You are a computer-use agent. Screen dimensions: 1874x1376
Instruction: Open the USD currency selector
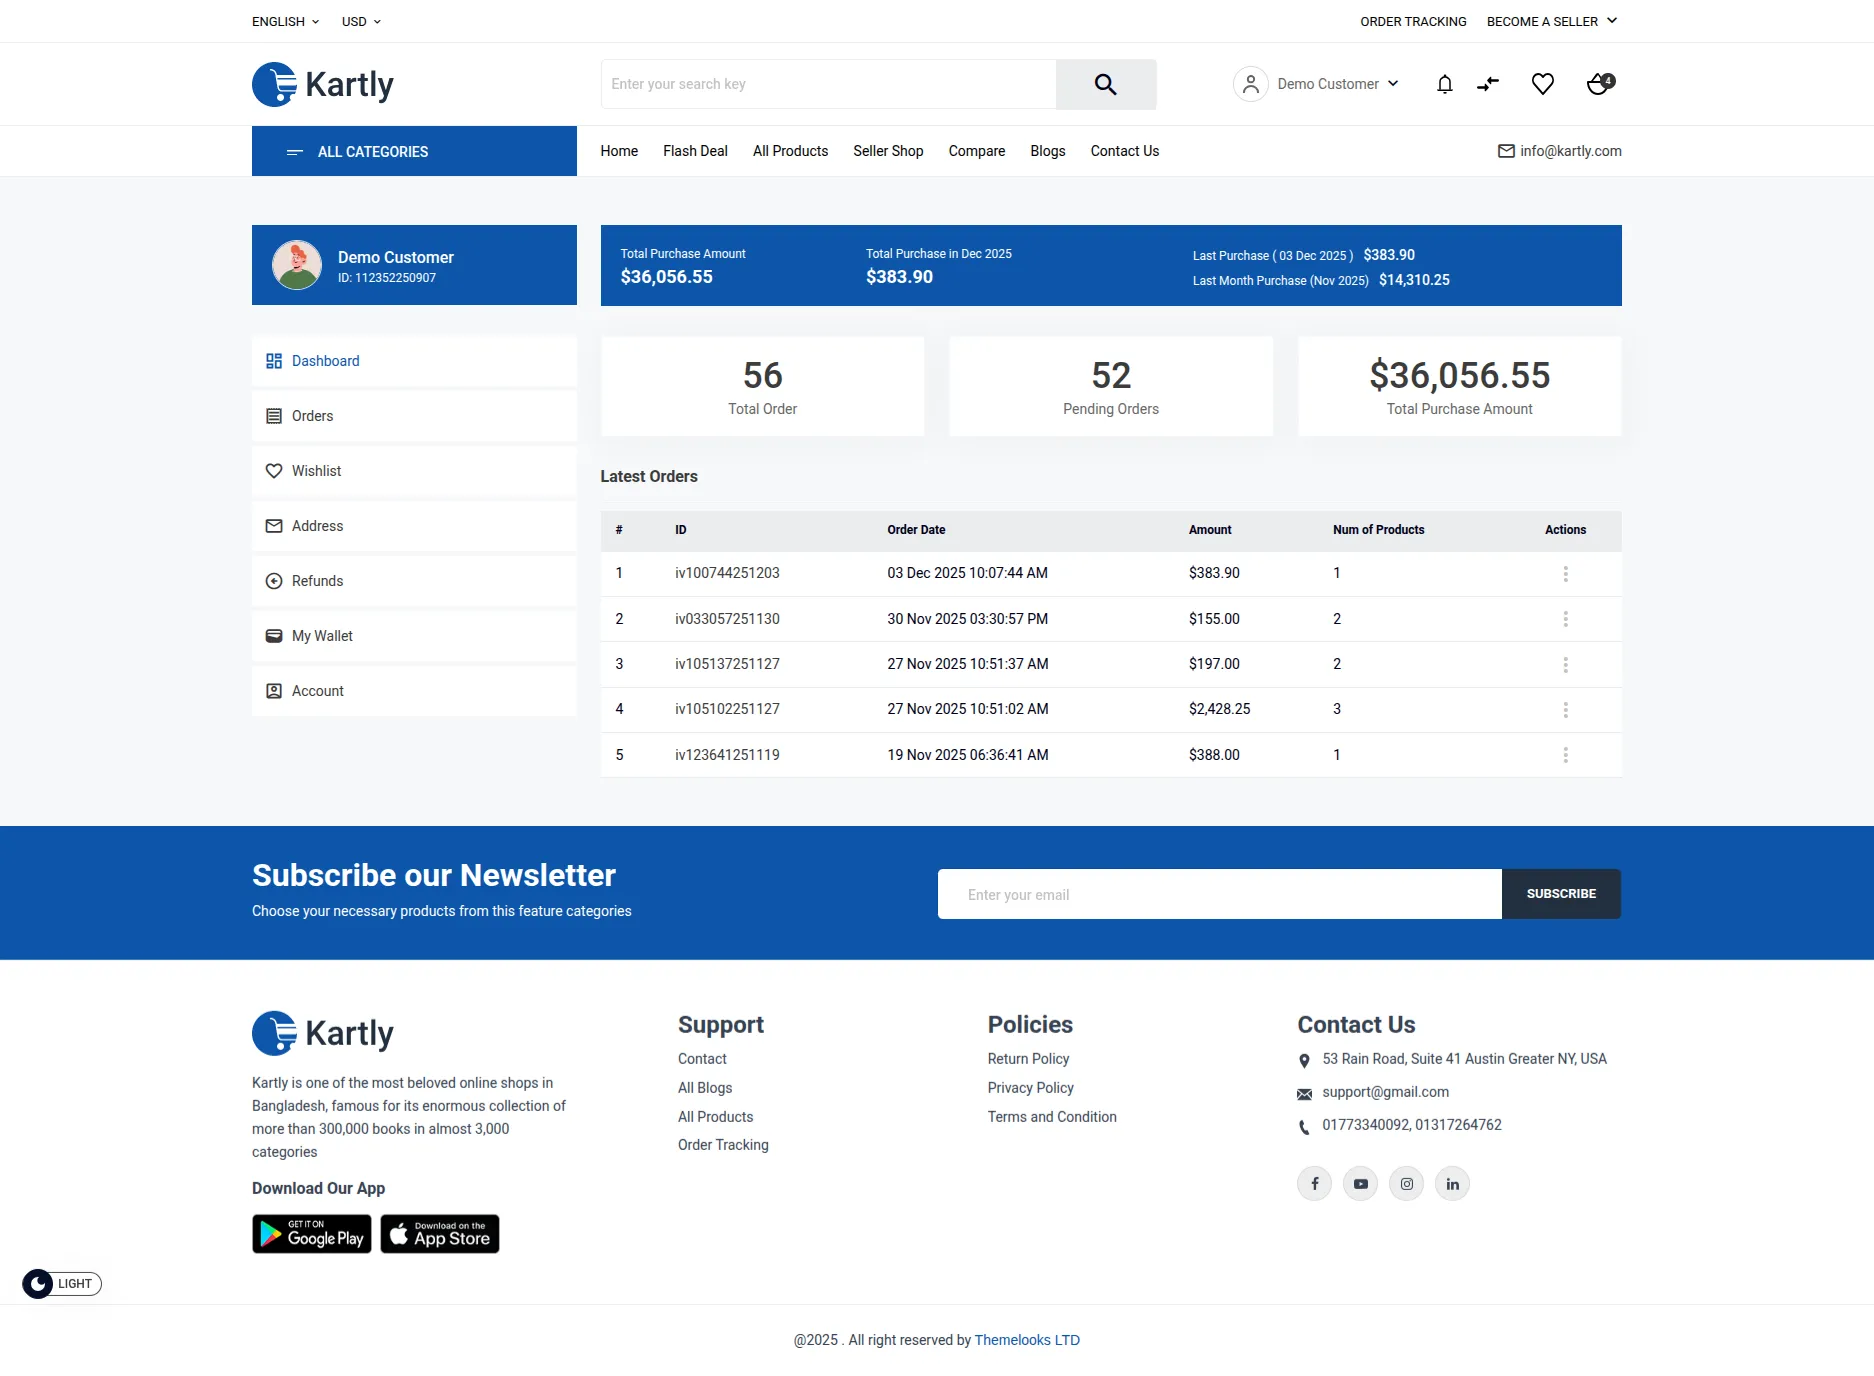361,21
